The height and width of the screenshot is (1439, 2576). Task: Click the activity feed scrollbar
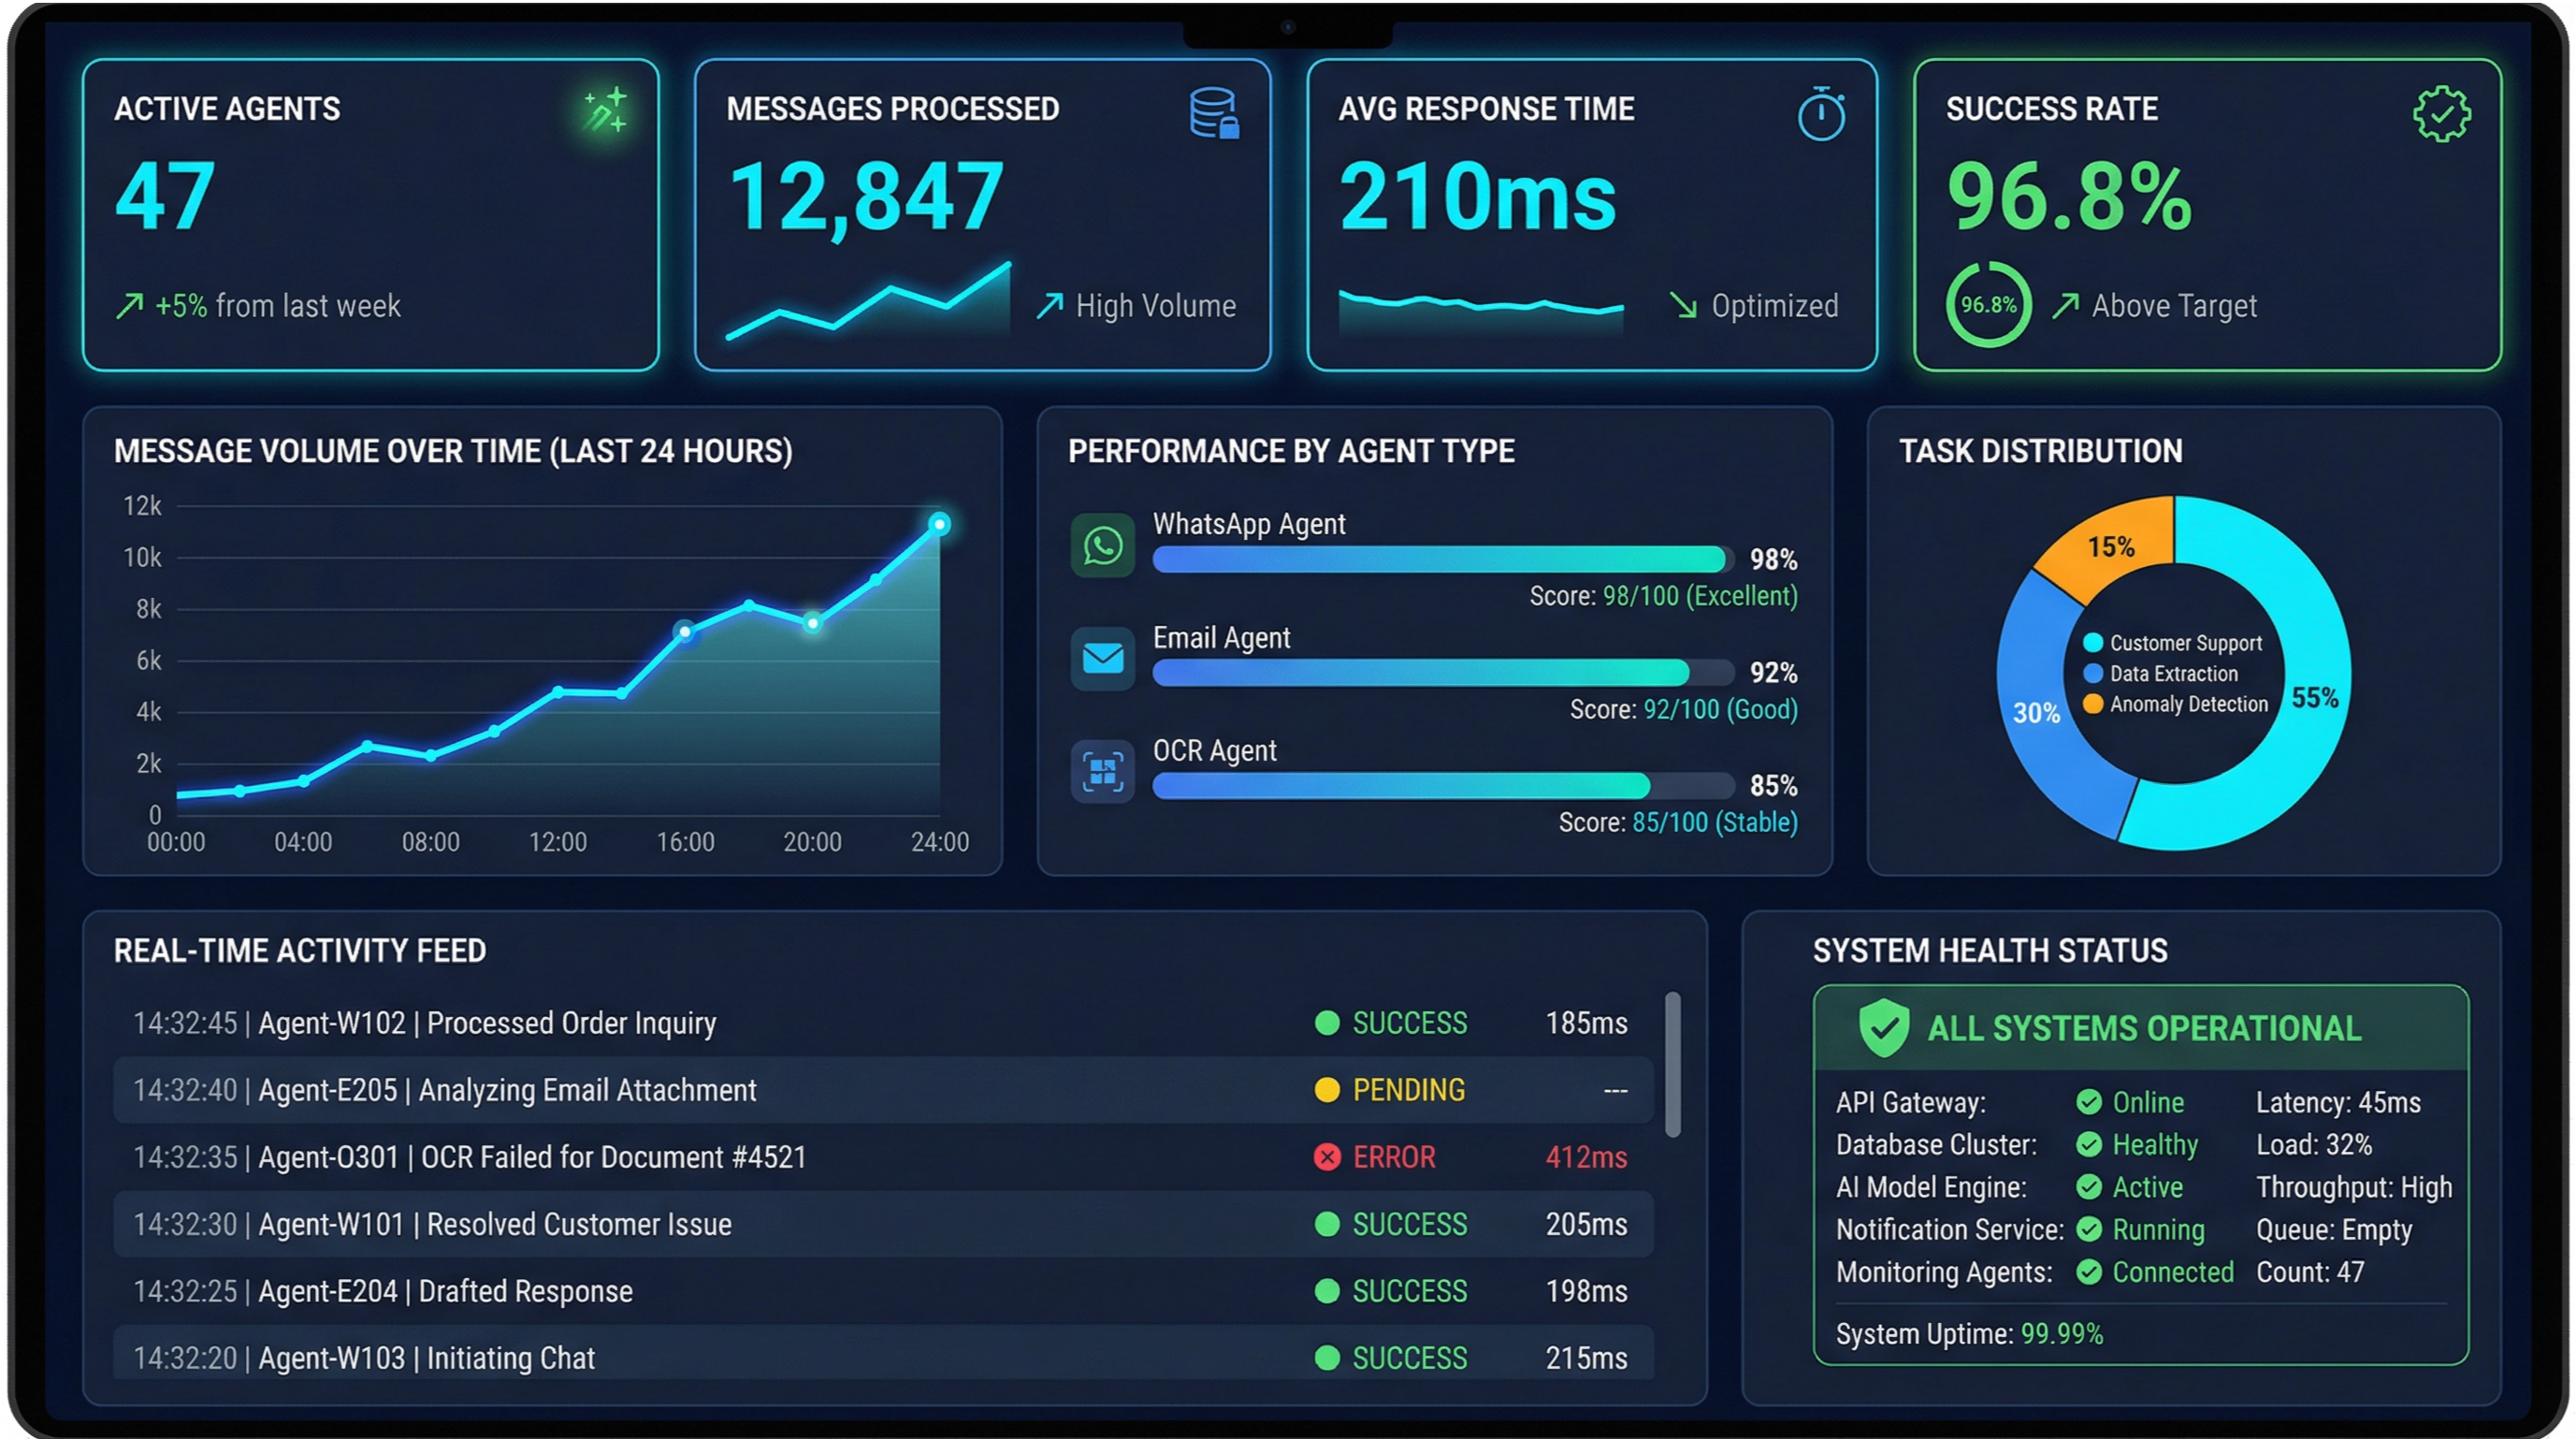pyautogui.click(x=1672, y=1064)
